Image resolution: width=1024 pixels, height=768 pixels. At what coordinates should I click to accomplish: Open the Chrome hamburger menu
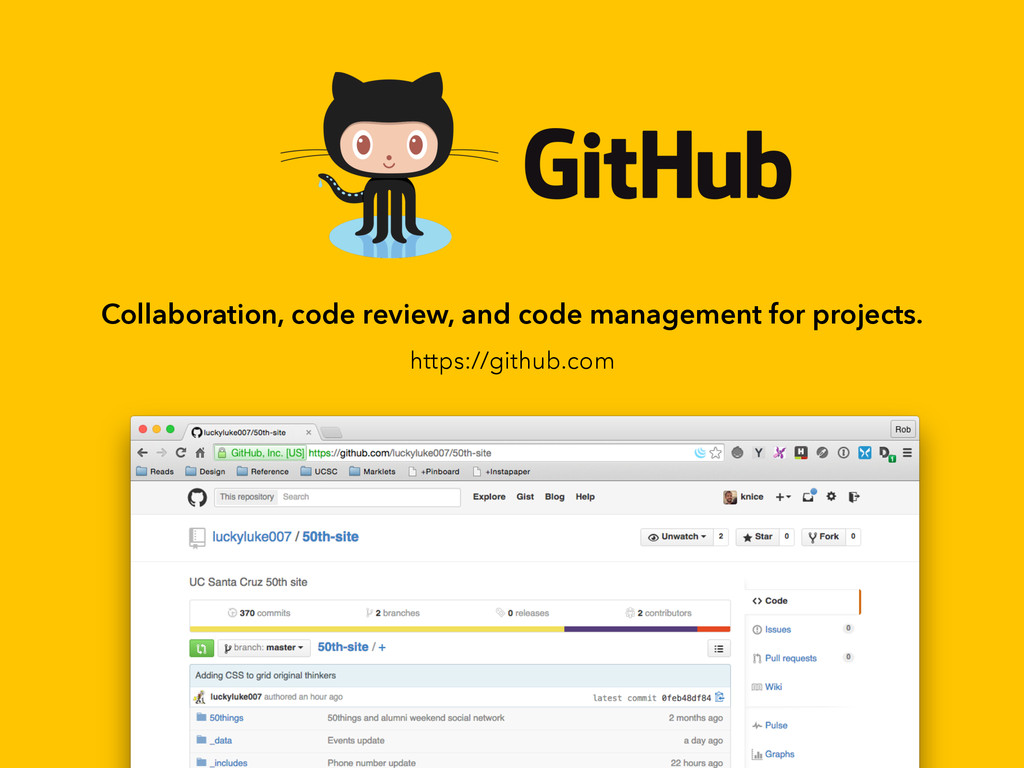pyautogui.click(x=907, y=453)
